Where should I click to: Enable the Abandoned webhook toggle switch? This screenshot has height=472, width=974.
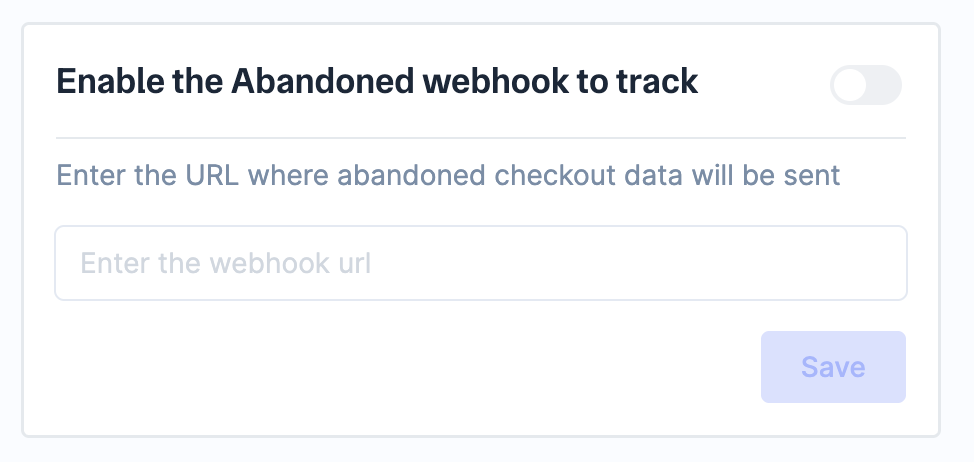coord(866,85)
